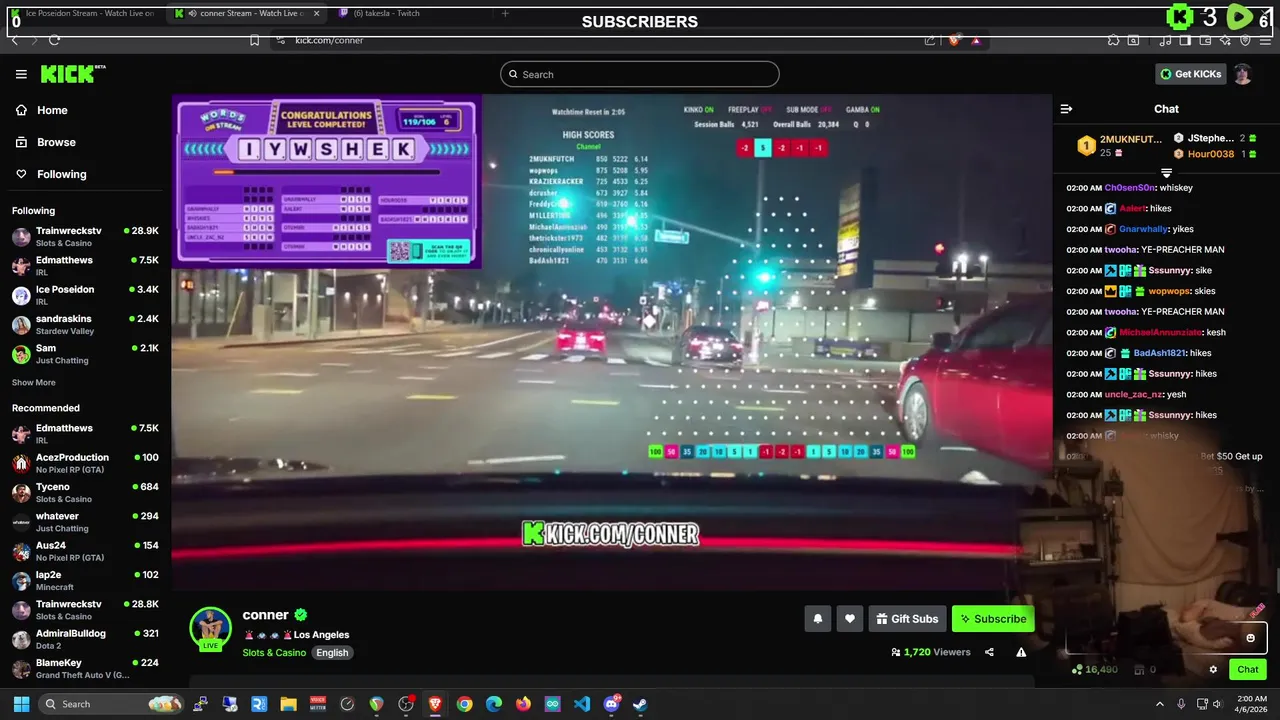The height and width of the screenshot is (720, 1280).
Task: Open the emoji picker in chat input
Action: 1250,638
